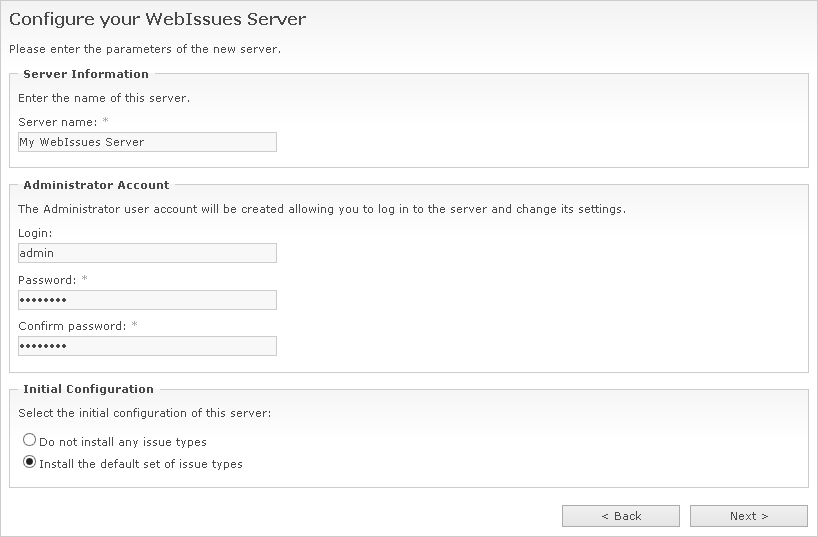Click the 'Server name:' label
Image resolution: width=818 pixels, height=537 pixels.
(57, 122)
